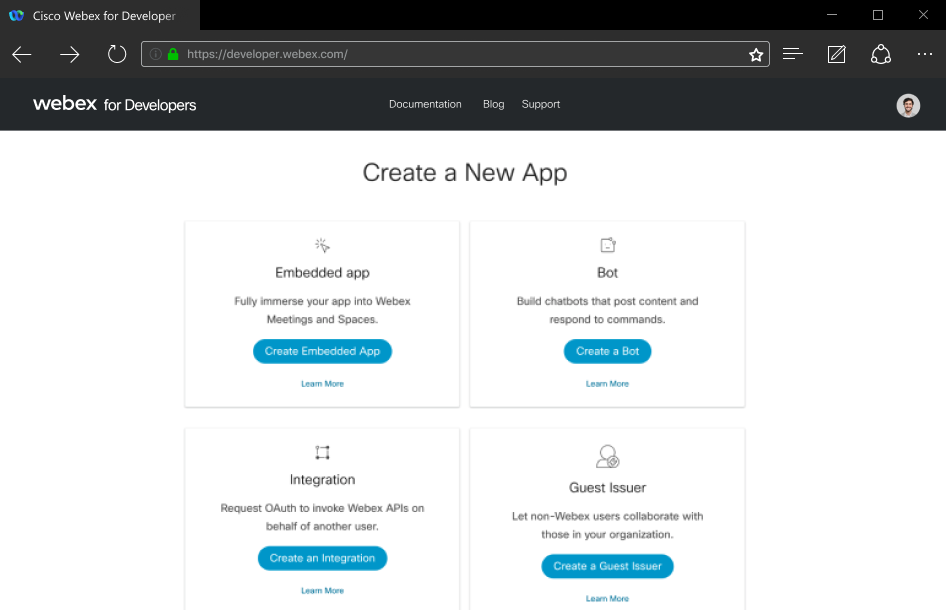Viewport: 946px width, 610px height.
Task: Select the Cisco Webex for Developer tab
Action: click(100, 16)
